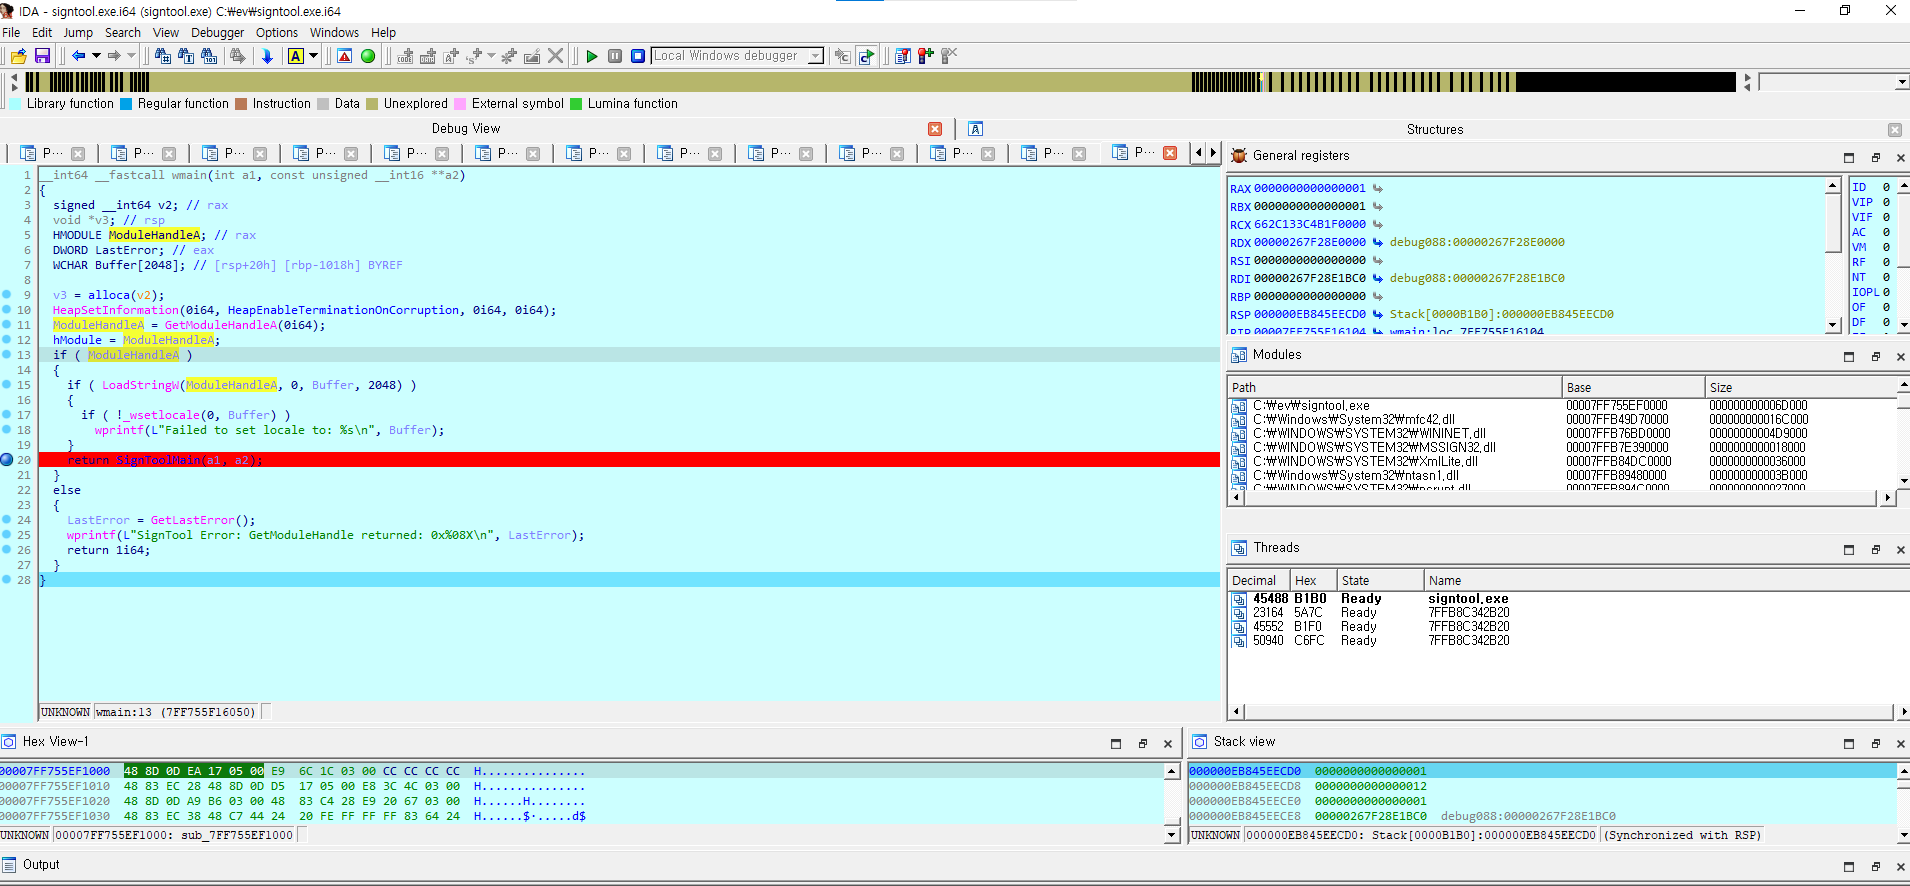This screenshot has width=1910, height=886.
Task: Click the breakpoint list icon with the red plus
Action: pyautogui.click(x=926, y=56)
